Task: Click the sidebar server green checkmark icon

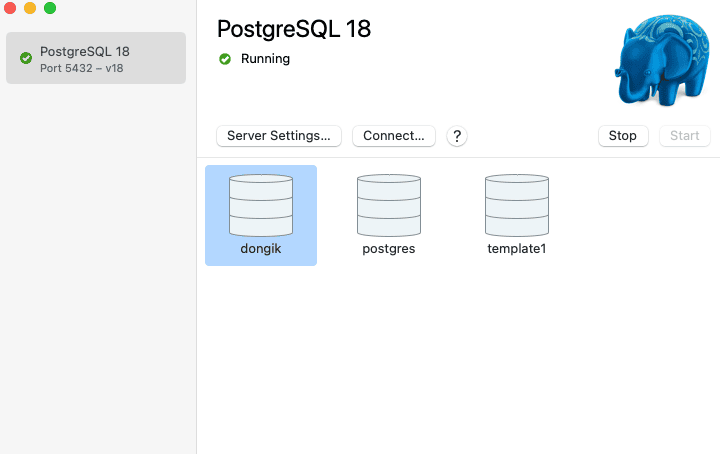Action: (26, 58)
